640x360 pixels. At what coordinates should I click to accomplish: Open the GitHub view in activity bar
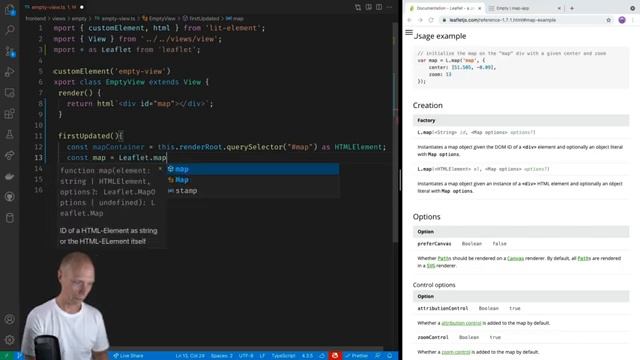click(9, 197)
